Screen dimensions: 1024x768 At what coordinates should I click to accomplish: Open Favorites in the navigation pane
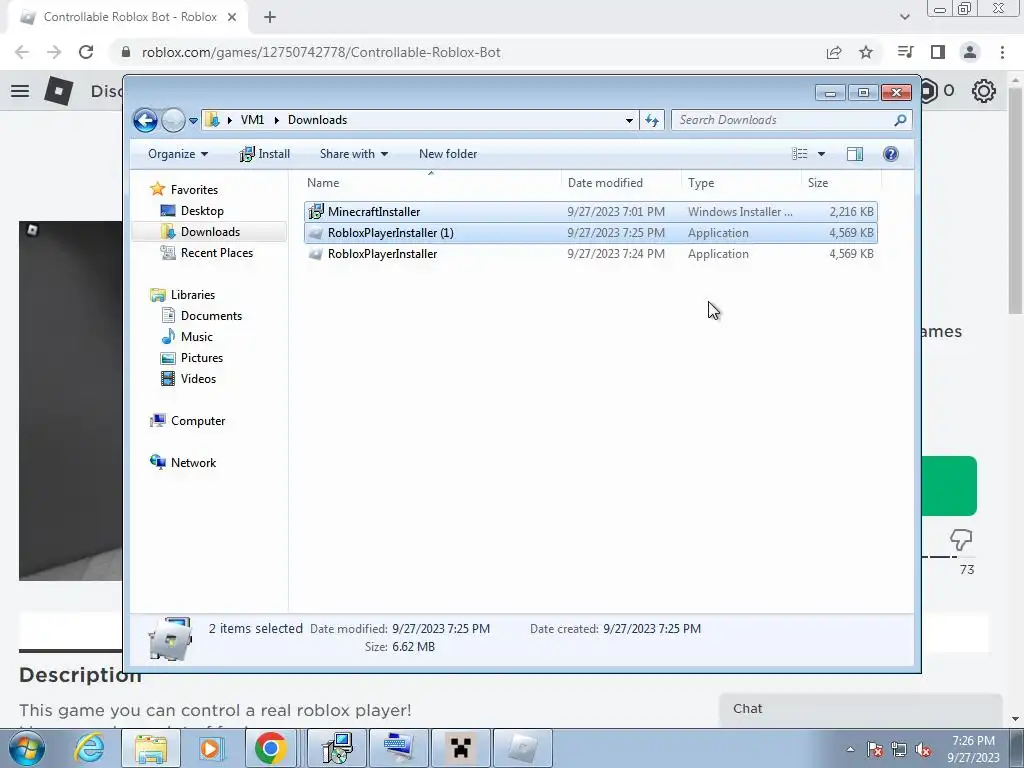[194, 190]
